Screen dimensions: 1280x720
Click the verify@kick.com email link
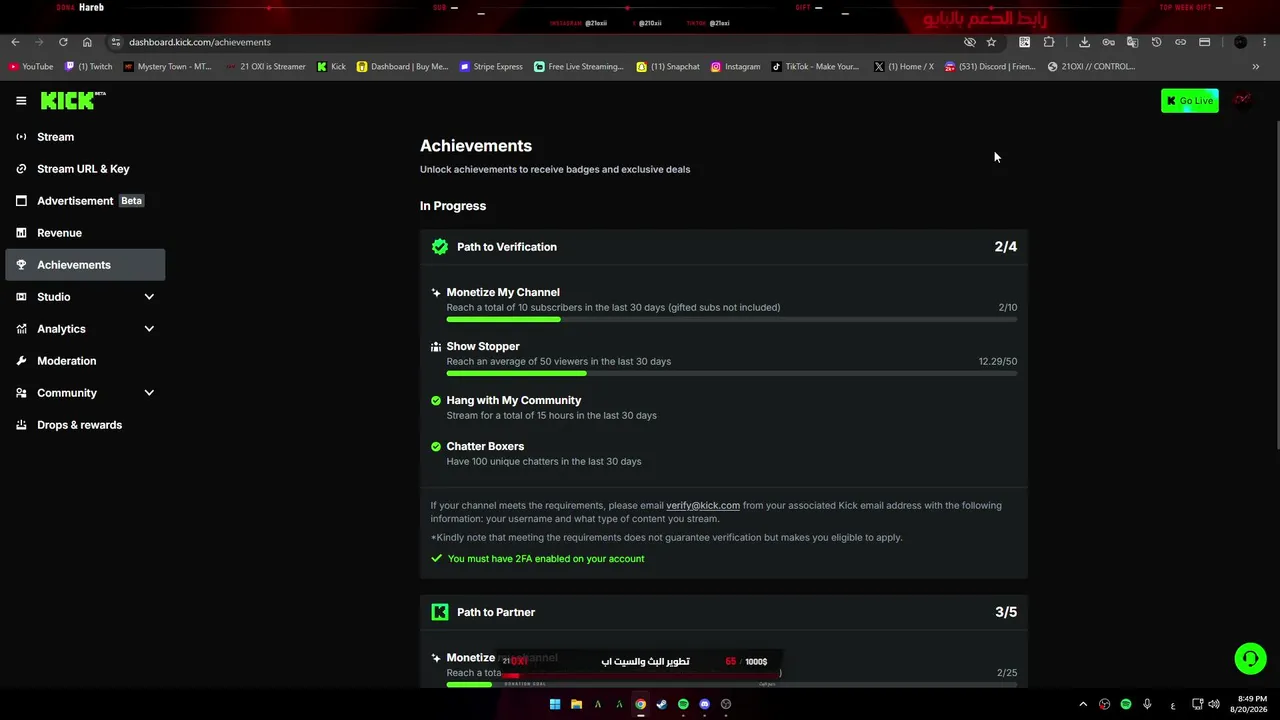click(x=703, y=505)
